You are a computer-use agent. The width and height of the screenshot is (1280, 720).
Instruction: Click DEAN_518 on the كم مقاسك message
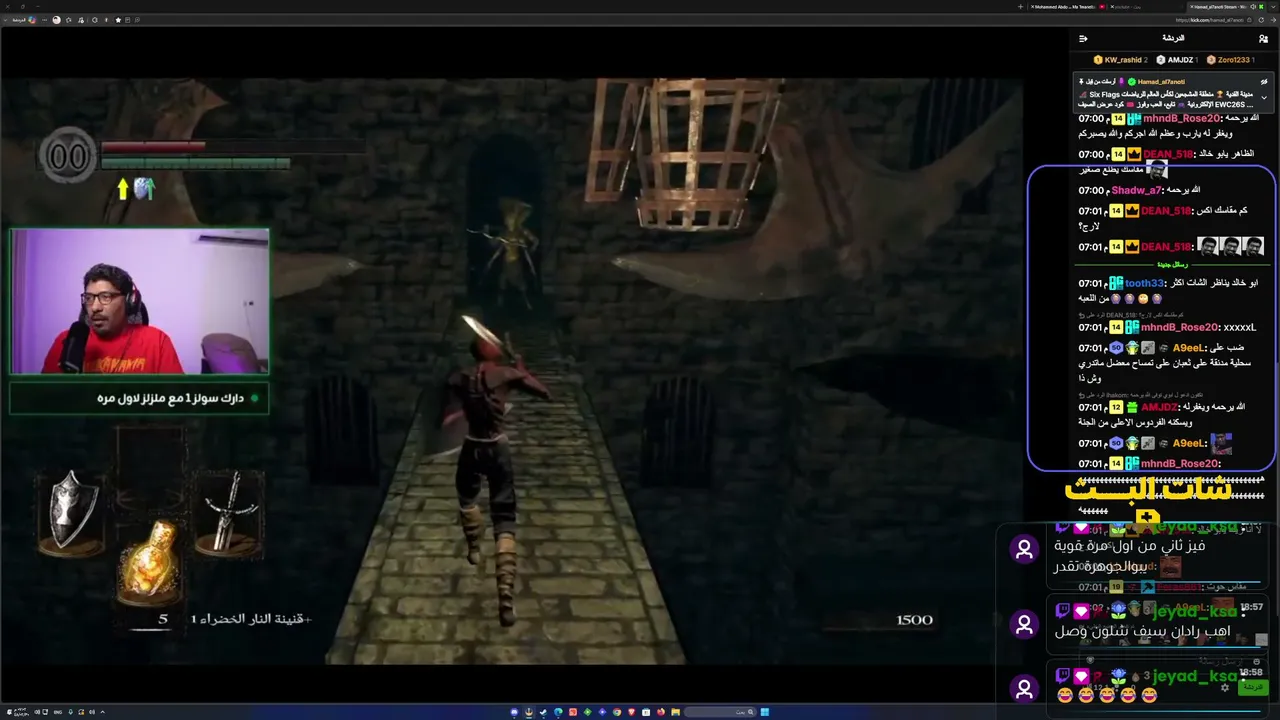click(x=1166, y=211)
